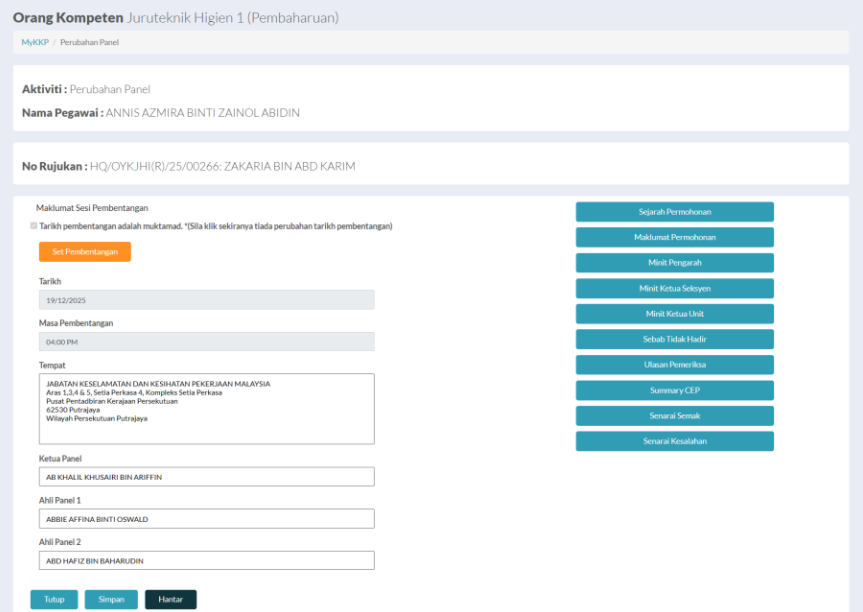Click the 'Aktiviti :' label text
The height and width of the screenshot is (612, 863).
pyautogui.click(x=44, y=89)
